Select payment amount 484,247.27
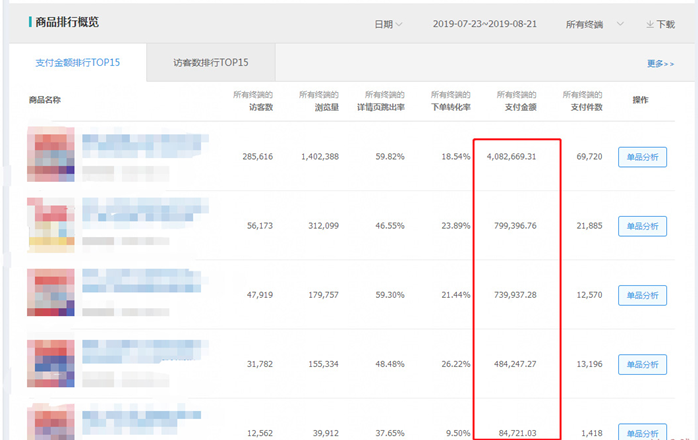The height and width of the screenshot is (440, 698). click(x=515, y=364)
